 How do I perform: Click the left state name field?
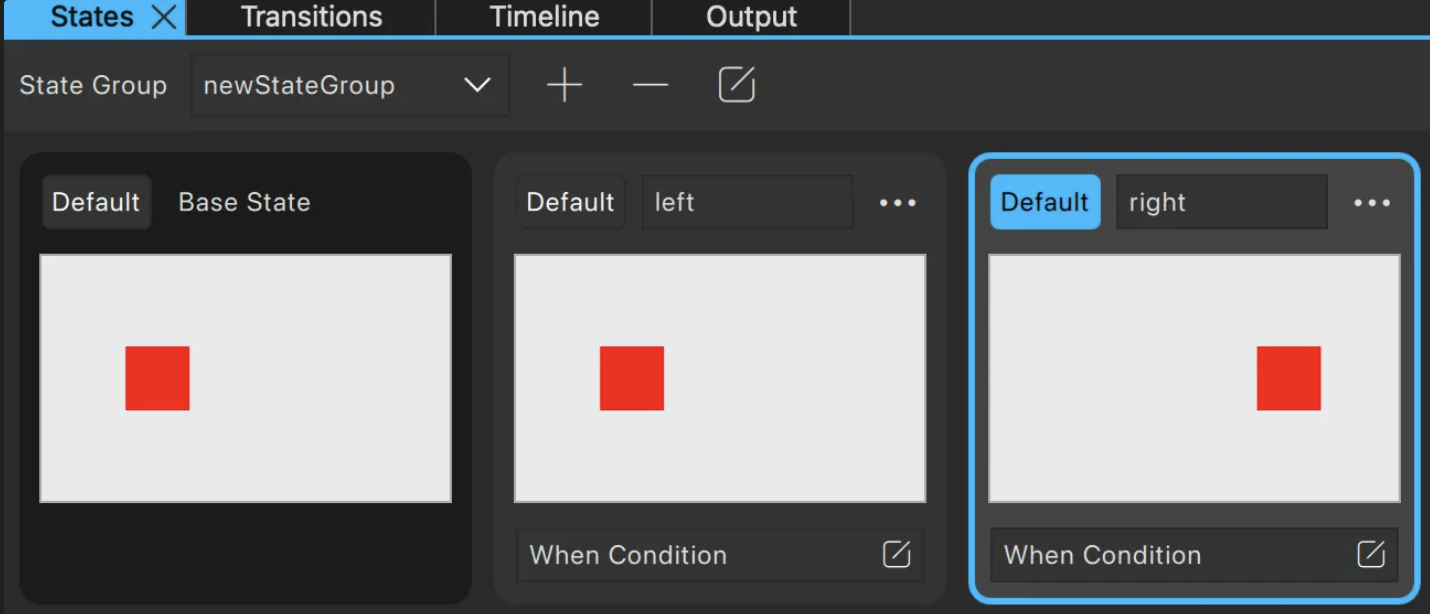tap(747, 202)
